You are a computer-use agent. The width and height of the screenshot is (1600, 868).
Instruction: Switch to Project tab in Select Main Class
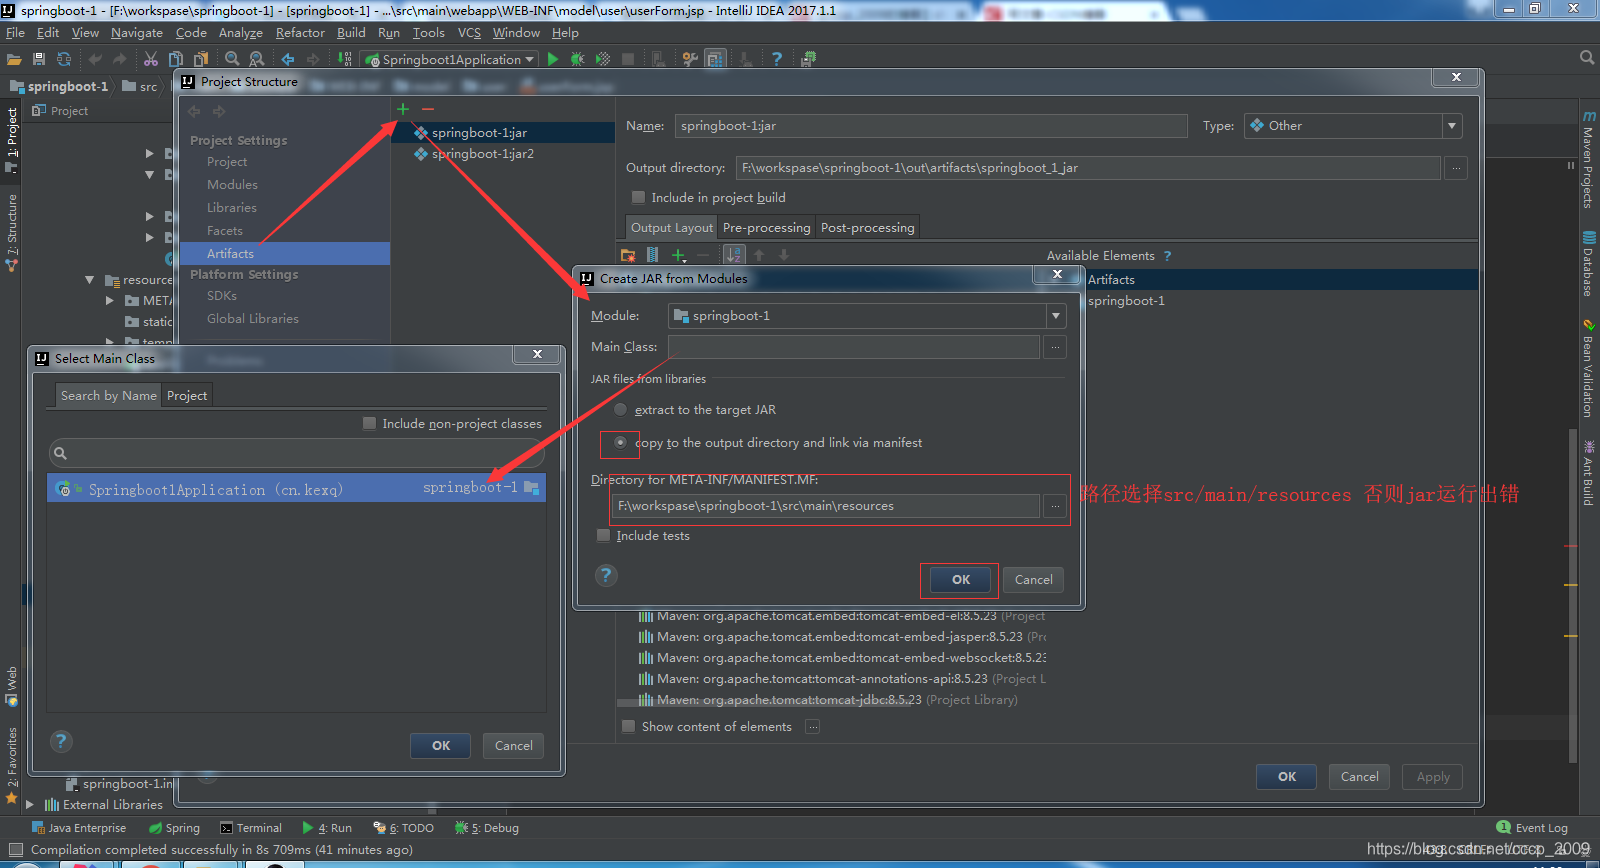[187, 396]
